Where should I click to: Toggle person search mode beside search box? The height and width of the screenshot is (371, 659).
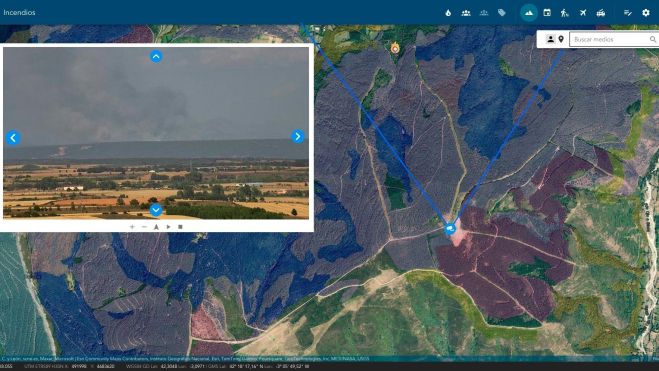point(550,39)
